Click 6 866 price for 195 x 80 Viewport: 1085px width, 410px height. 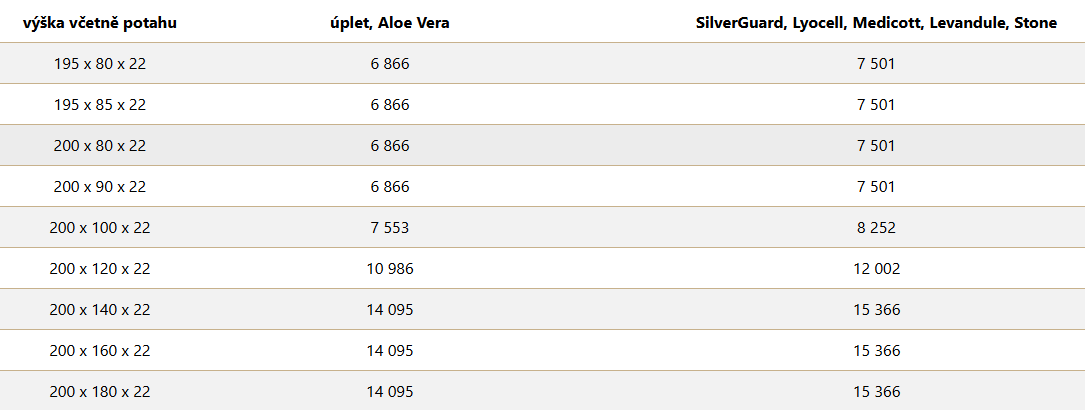(390, 64)
